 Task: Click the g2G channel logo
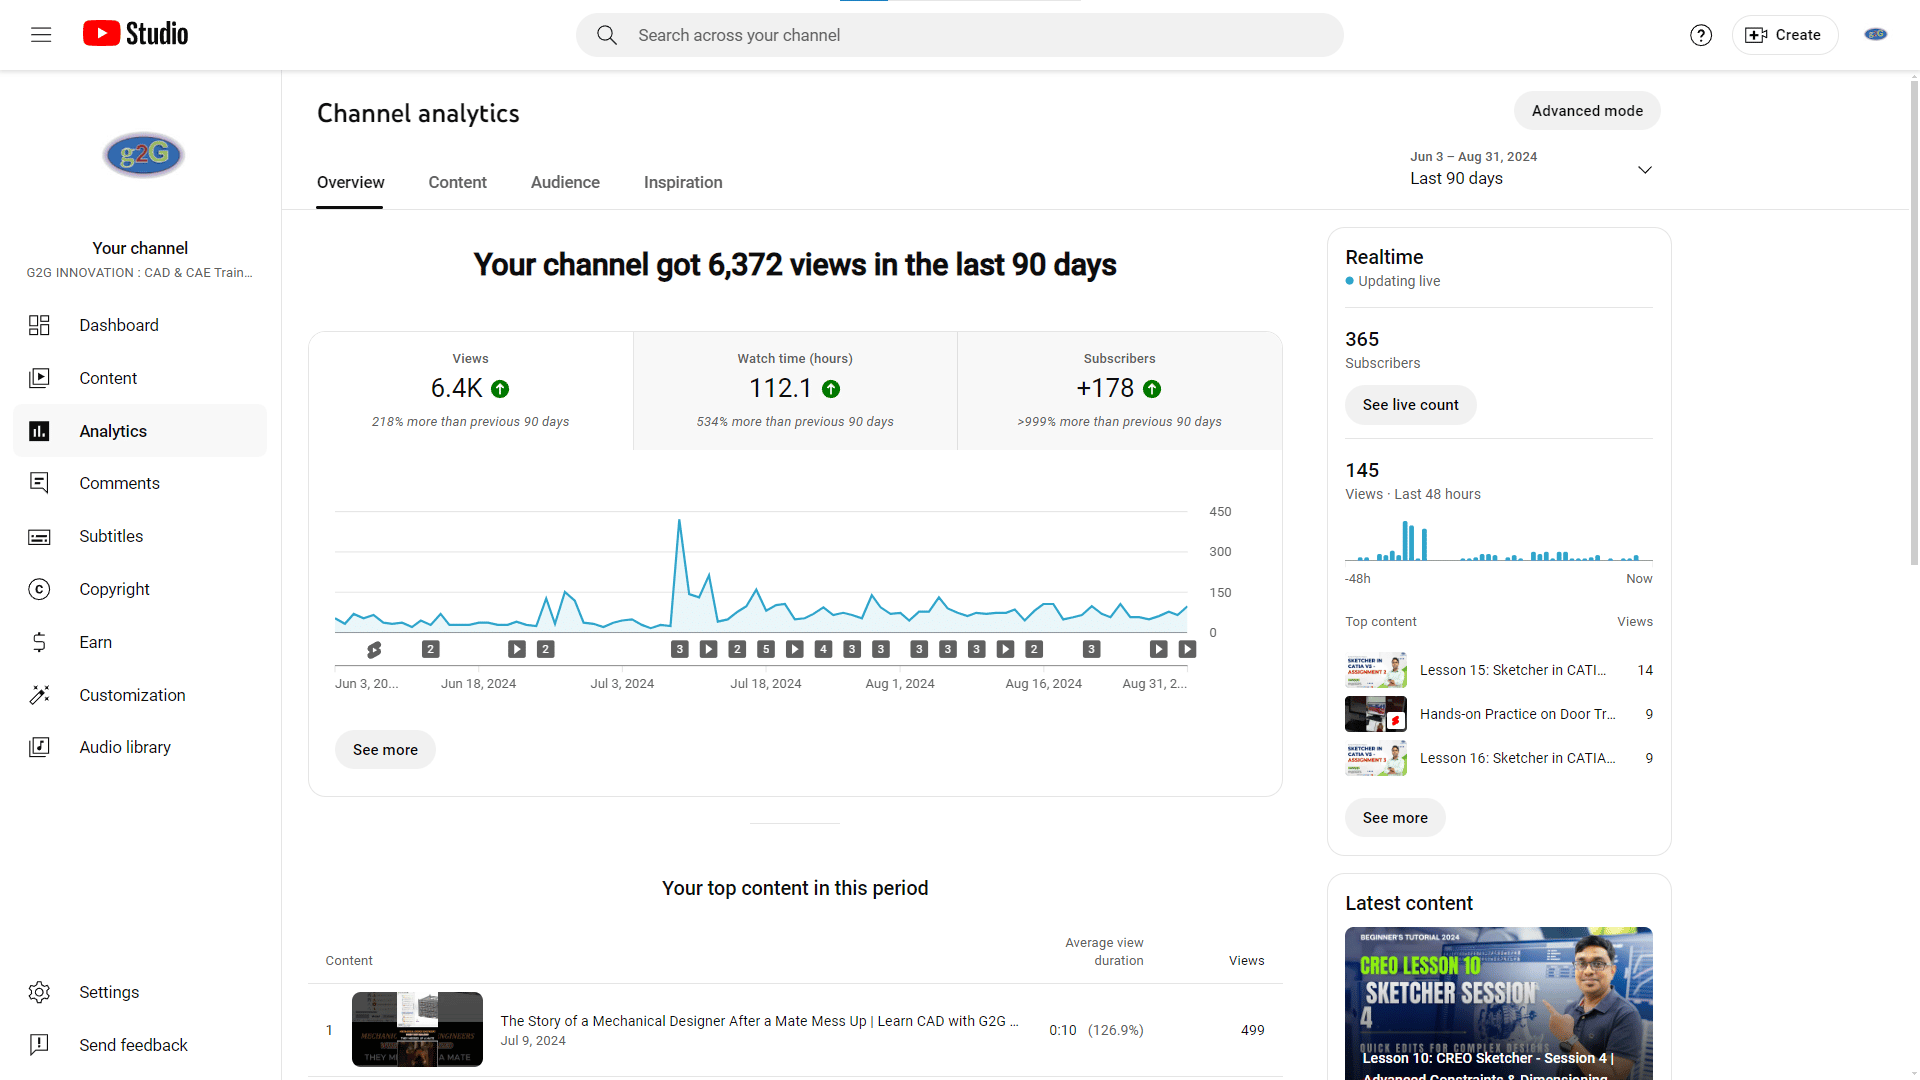click(x=143, y=155)
